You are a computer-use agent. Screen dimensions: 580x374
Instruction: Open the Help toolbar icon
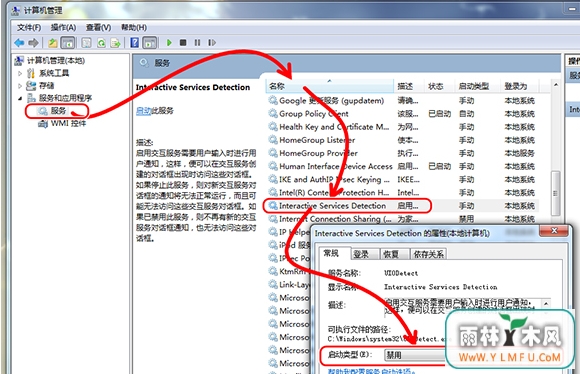[135, 43]
